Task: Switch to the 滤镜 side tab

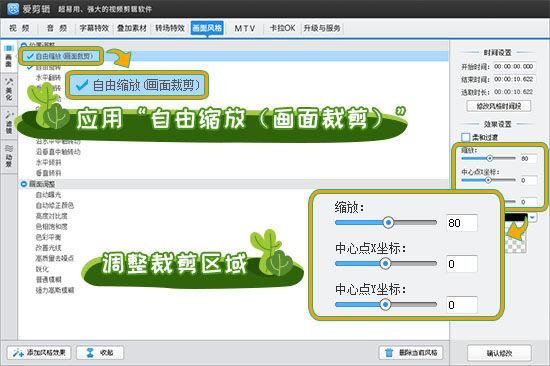Action: (x=8, y=122)
